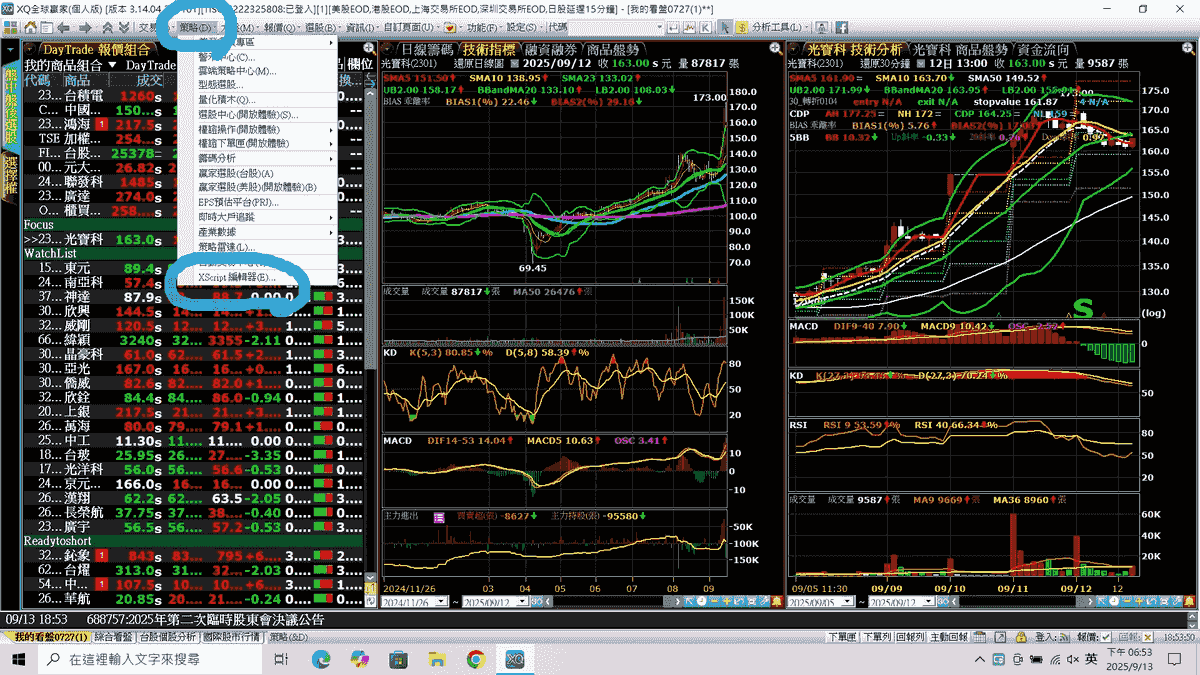
Task: Open the 資訊(I) menu
Action: click(360, 27)
